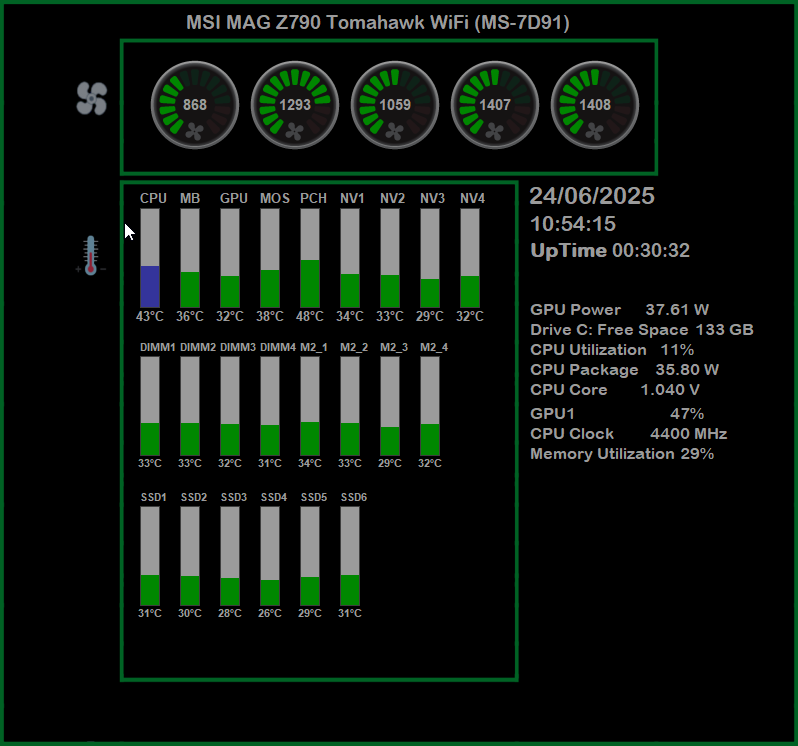
Task: Select the fan gauge reading 1293
Action: click(x=295, y=105)
